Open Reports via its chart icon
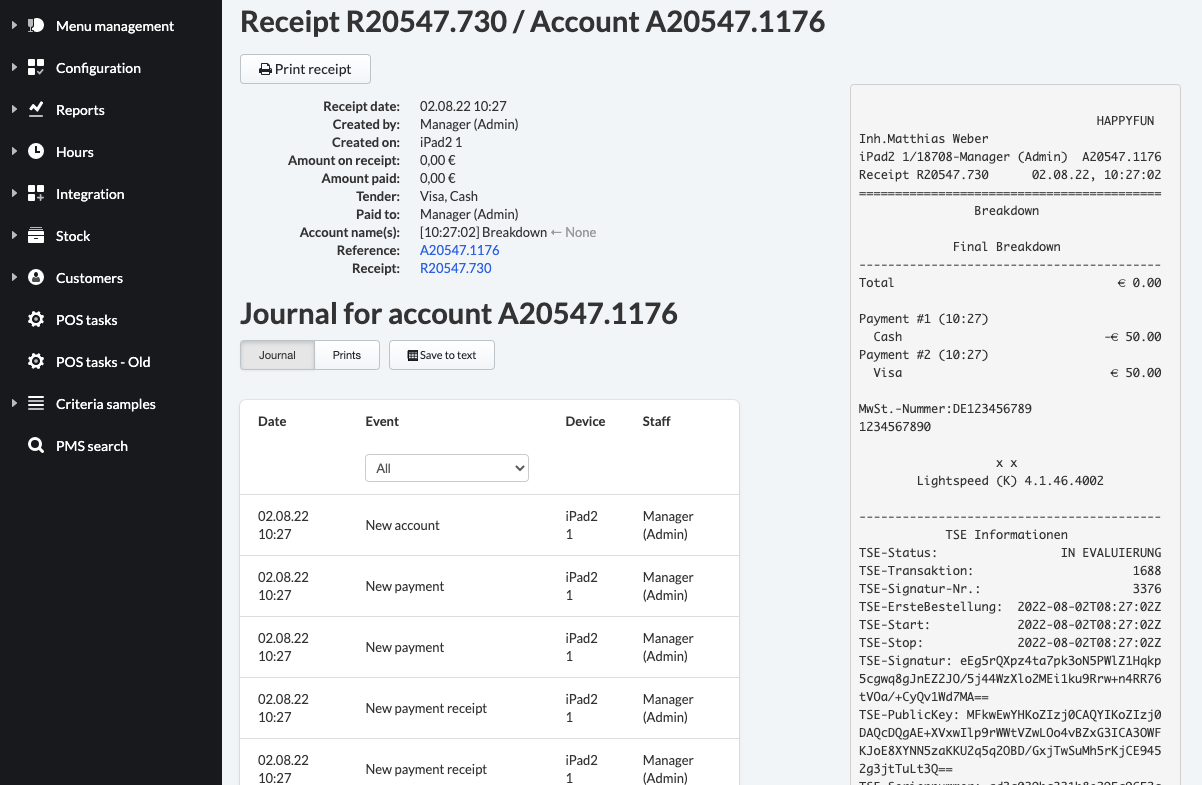 point(36,110)
